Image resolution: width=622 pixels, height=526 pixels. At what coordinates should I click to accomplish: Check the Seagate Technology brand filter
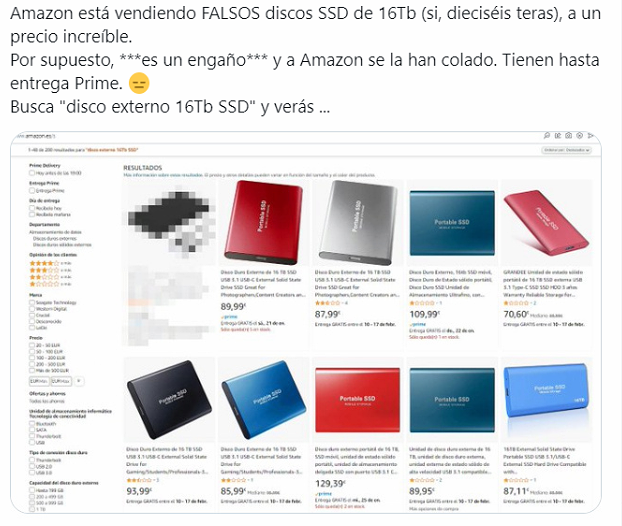(32, 303)
